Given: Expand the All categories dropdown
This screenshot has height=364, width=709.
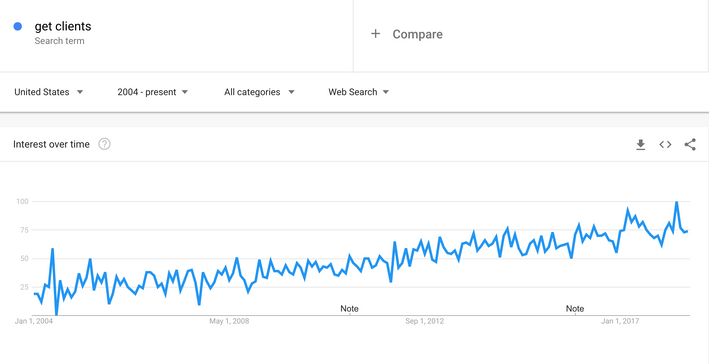Looking at the screenshot, I should (259, 92).
